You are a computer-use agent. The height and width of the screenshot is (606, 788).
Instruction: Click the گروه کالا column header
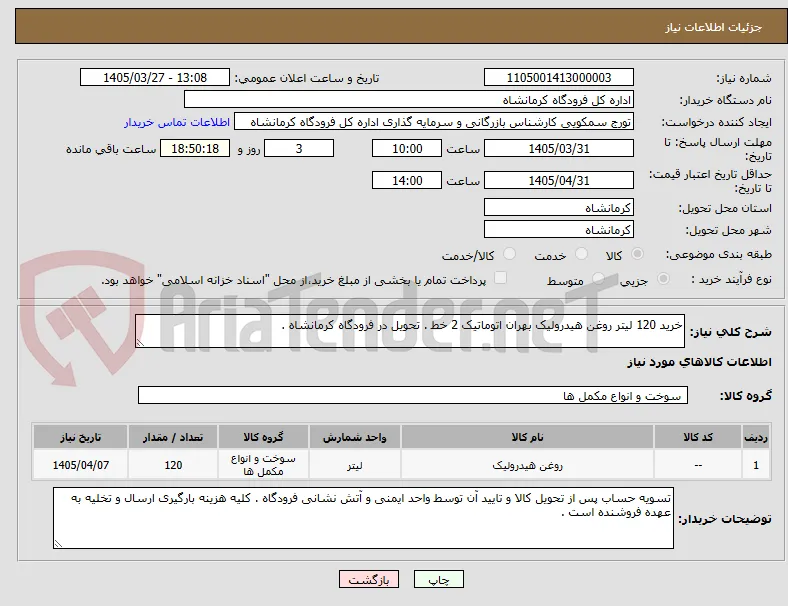point(263,437)
